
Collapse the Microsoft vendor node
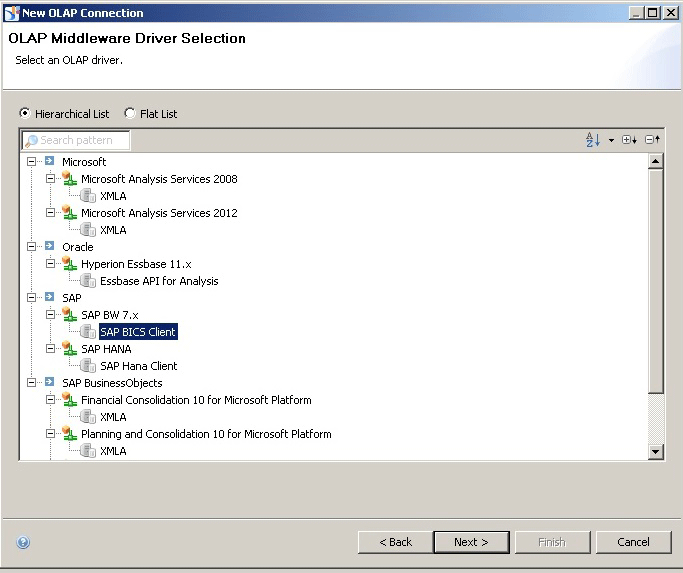(x=31, y=162)
